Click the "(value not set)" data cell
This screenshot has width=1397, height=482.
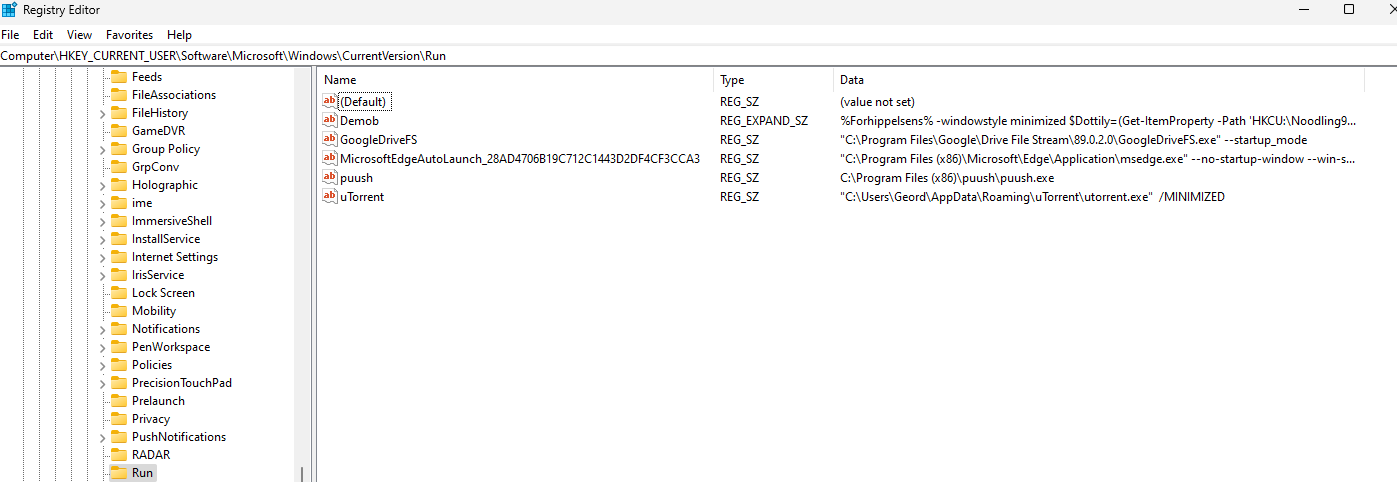point(877,102)
